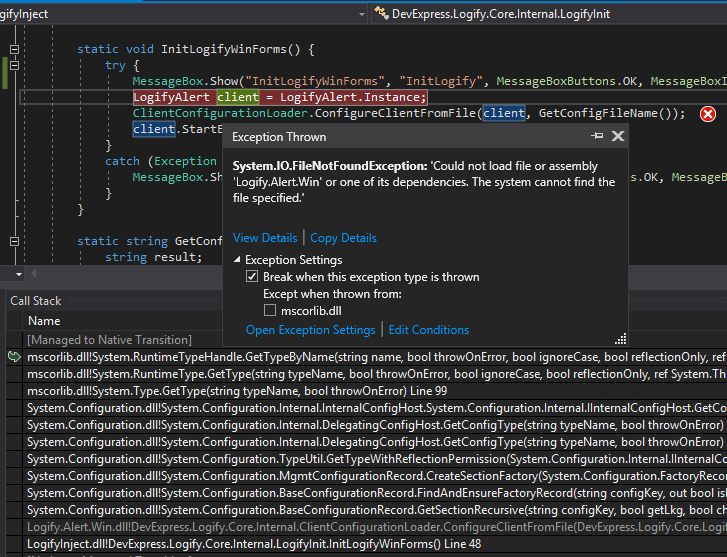This screenshot has height=557, width=727.
Task: Select the FindAndEnsureFactoryRecord stack frame
Action: pyautogui.click(x=375, y=493)
